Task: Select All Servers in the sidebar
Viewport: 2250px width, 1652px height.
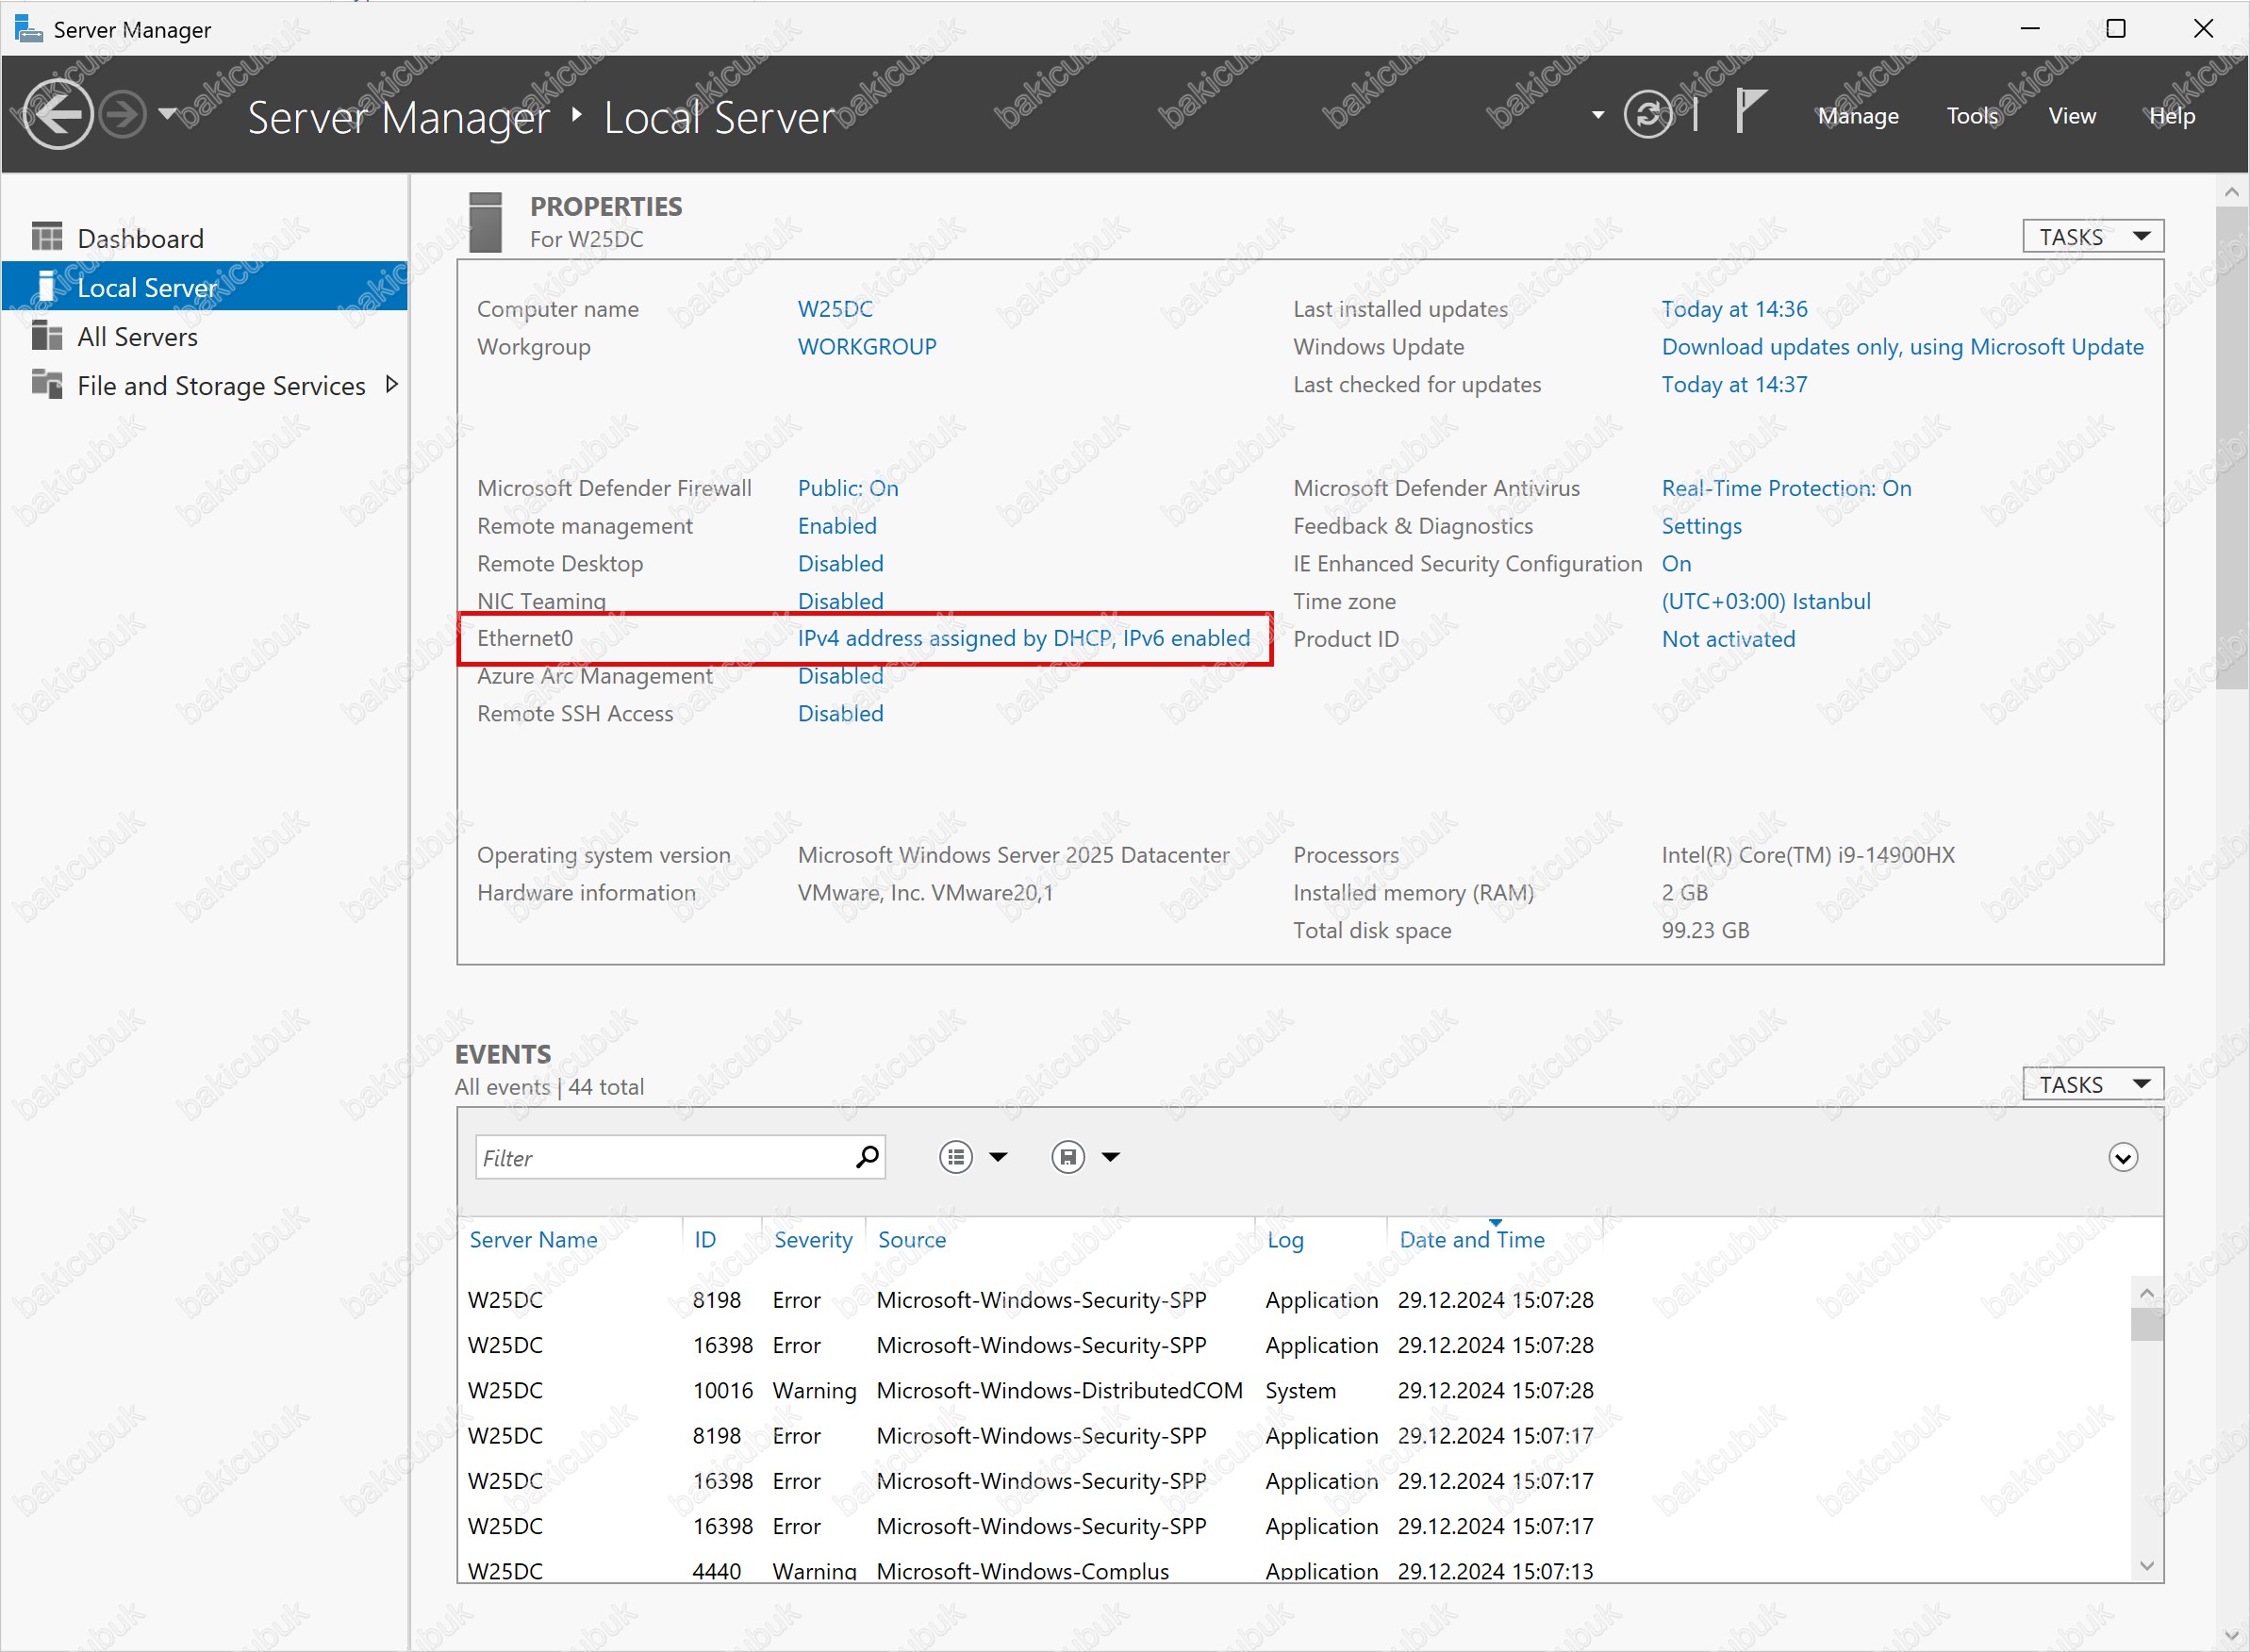Action: click(204, 337)
